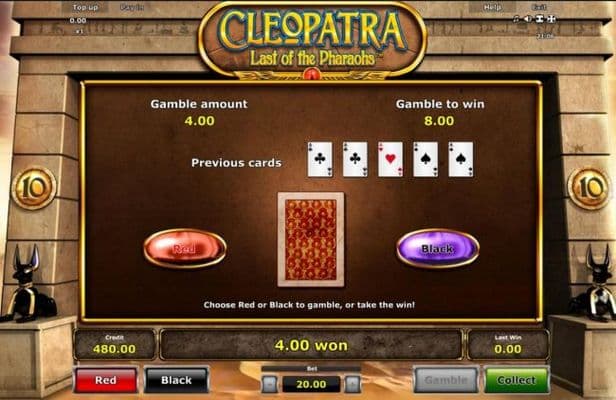Choose the oval Red gem button
The width and height of the screenshot is (616, 400).
pyautogui.click(x=185, y=248)
